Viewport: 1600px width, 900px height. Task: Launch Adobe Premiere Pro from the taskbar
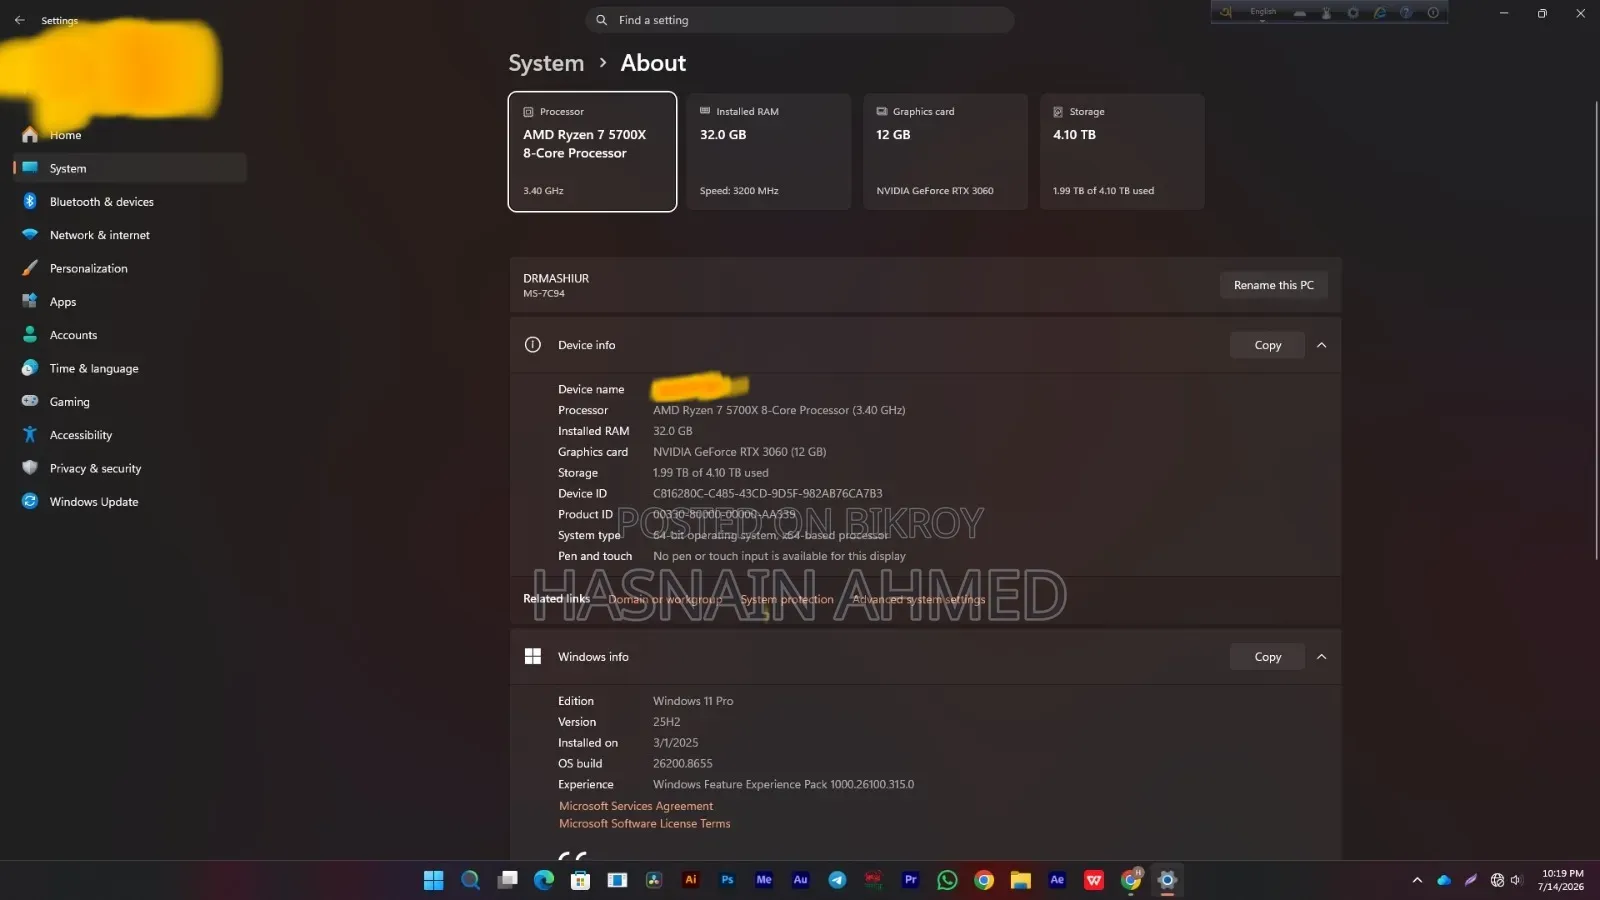(910, 880)
